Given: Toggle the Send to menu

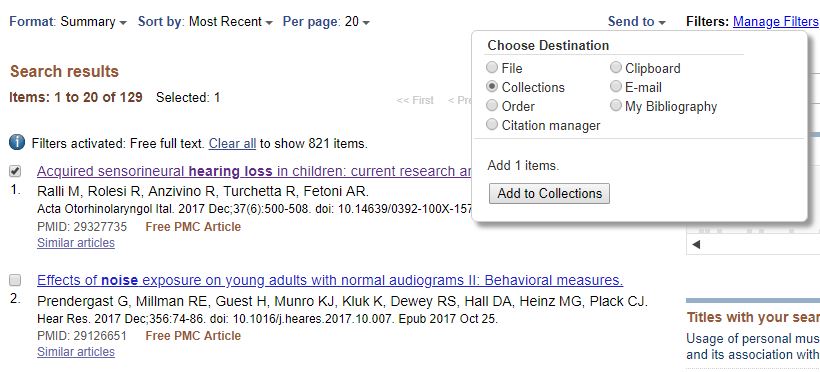Looking at the screenshot, I should pyautogui.click(x=636, y=21).
